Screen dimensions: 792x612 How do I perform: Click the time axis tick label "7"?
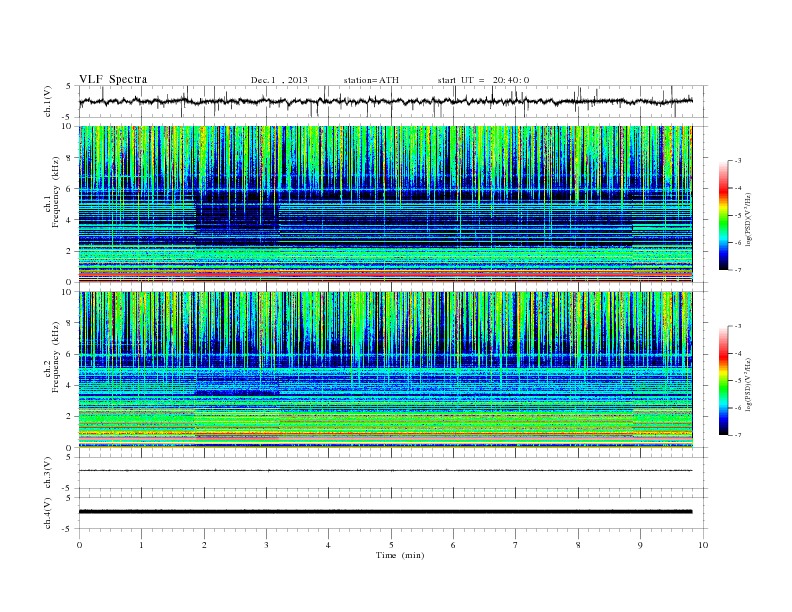point(516,545)
